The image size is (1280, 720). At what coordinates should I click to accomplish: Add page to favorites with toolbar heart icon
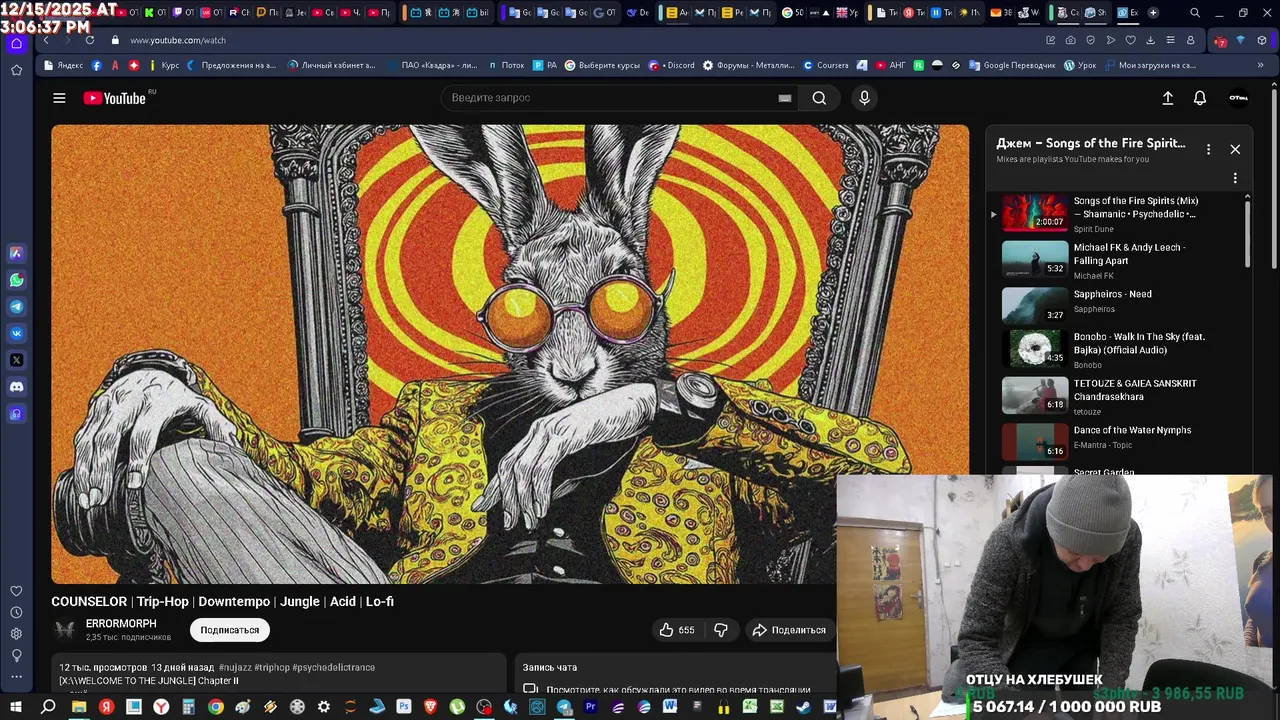(1130, 40)
